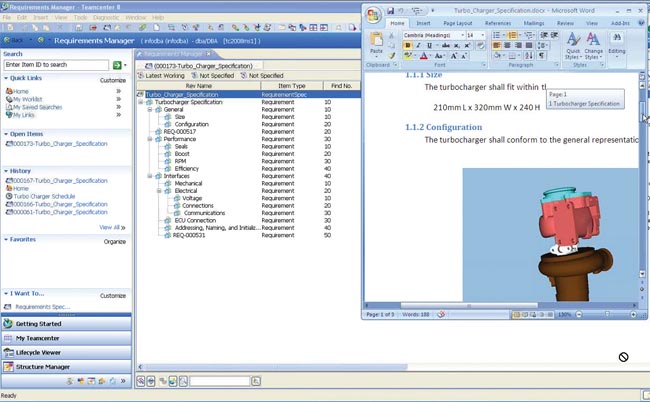650x402 pixels.
Task: Switch to the Page Layout tab in Word
Action: click(458, 23)
